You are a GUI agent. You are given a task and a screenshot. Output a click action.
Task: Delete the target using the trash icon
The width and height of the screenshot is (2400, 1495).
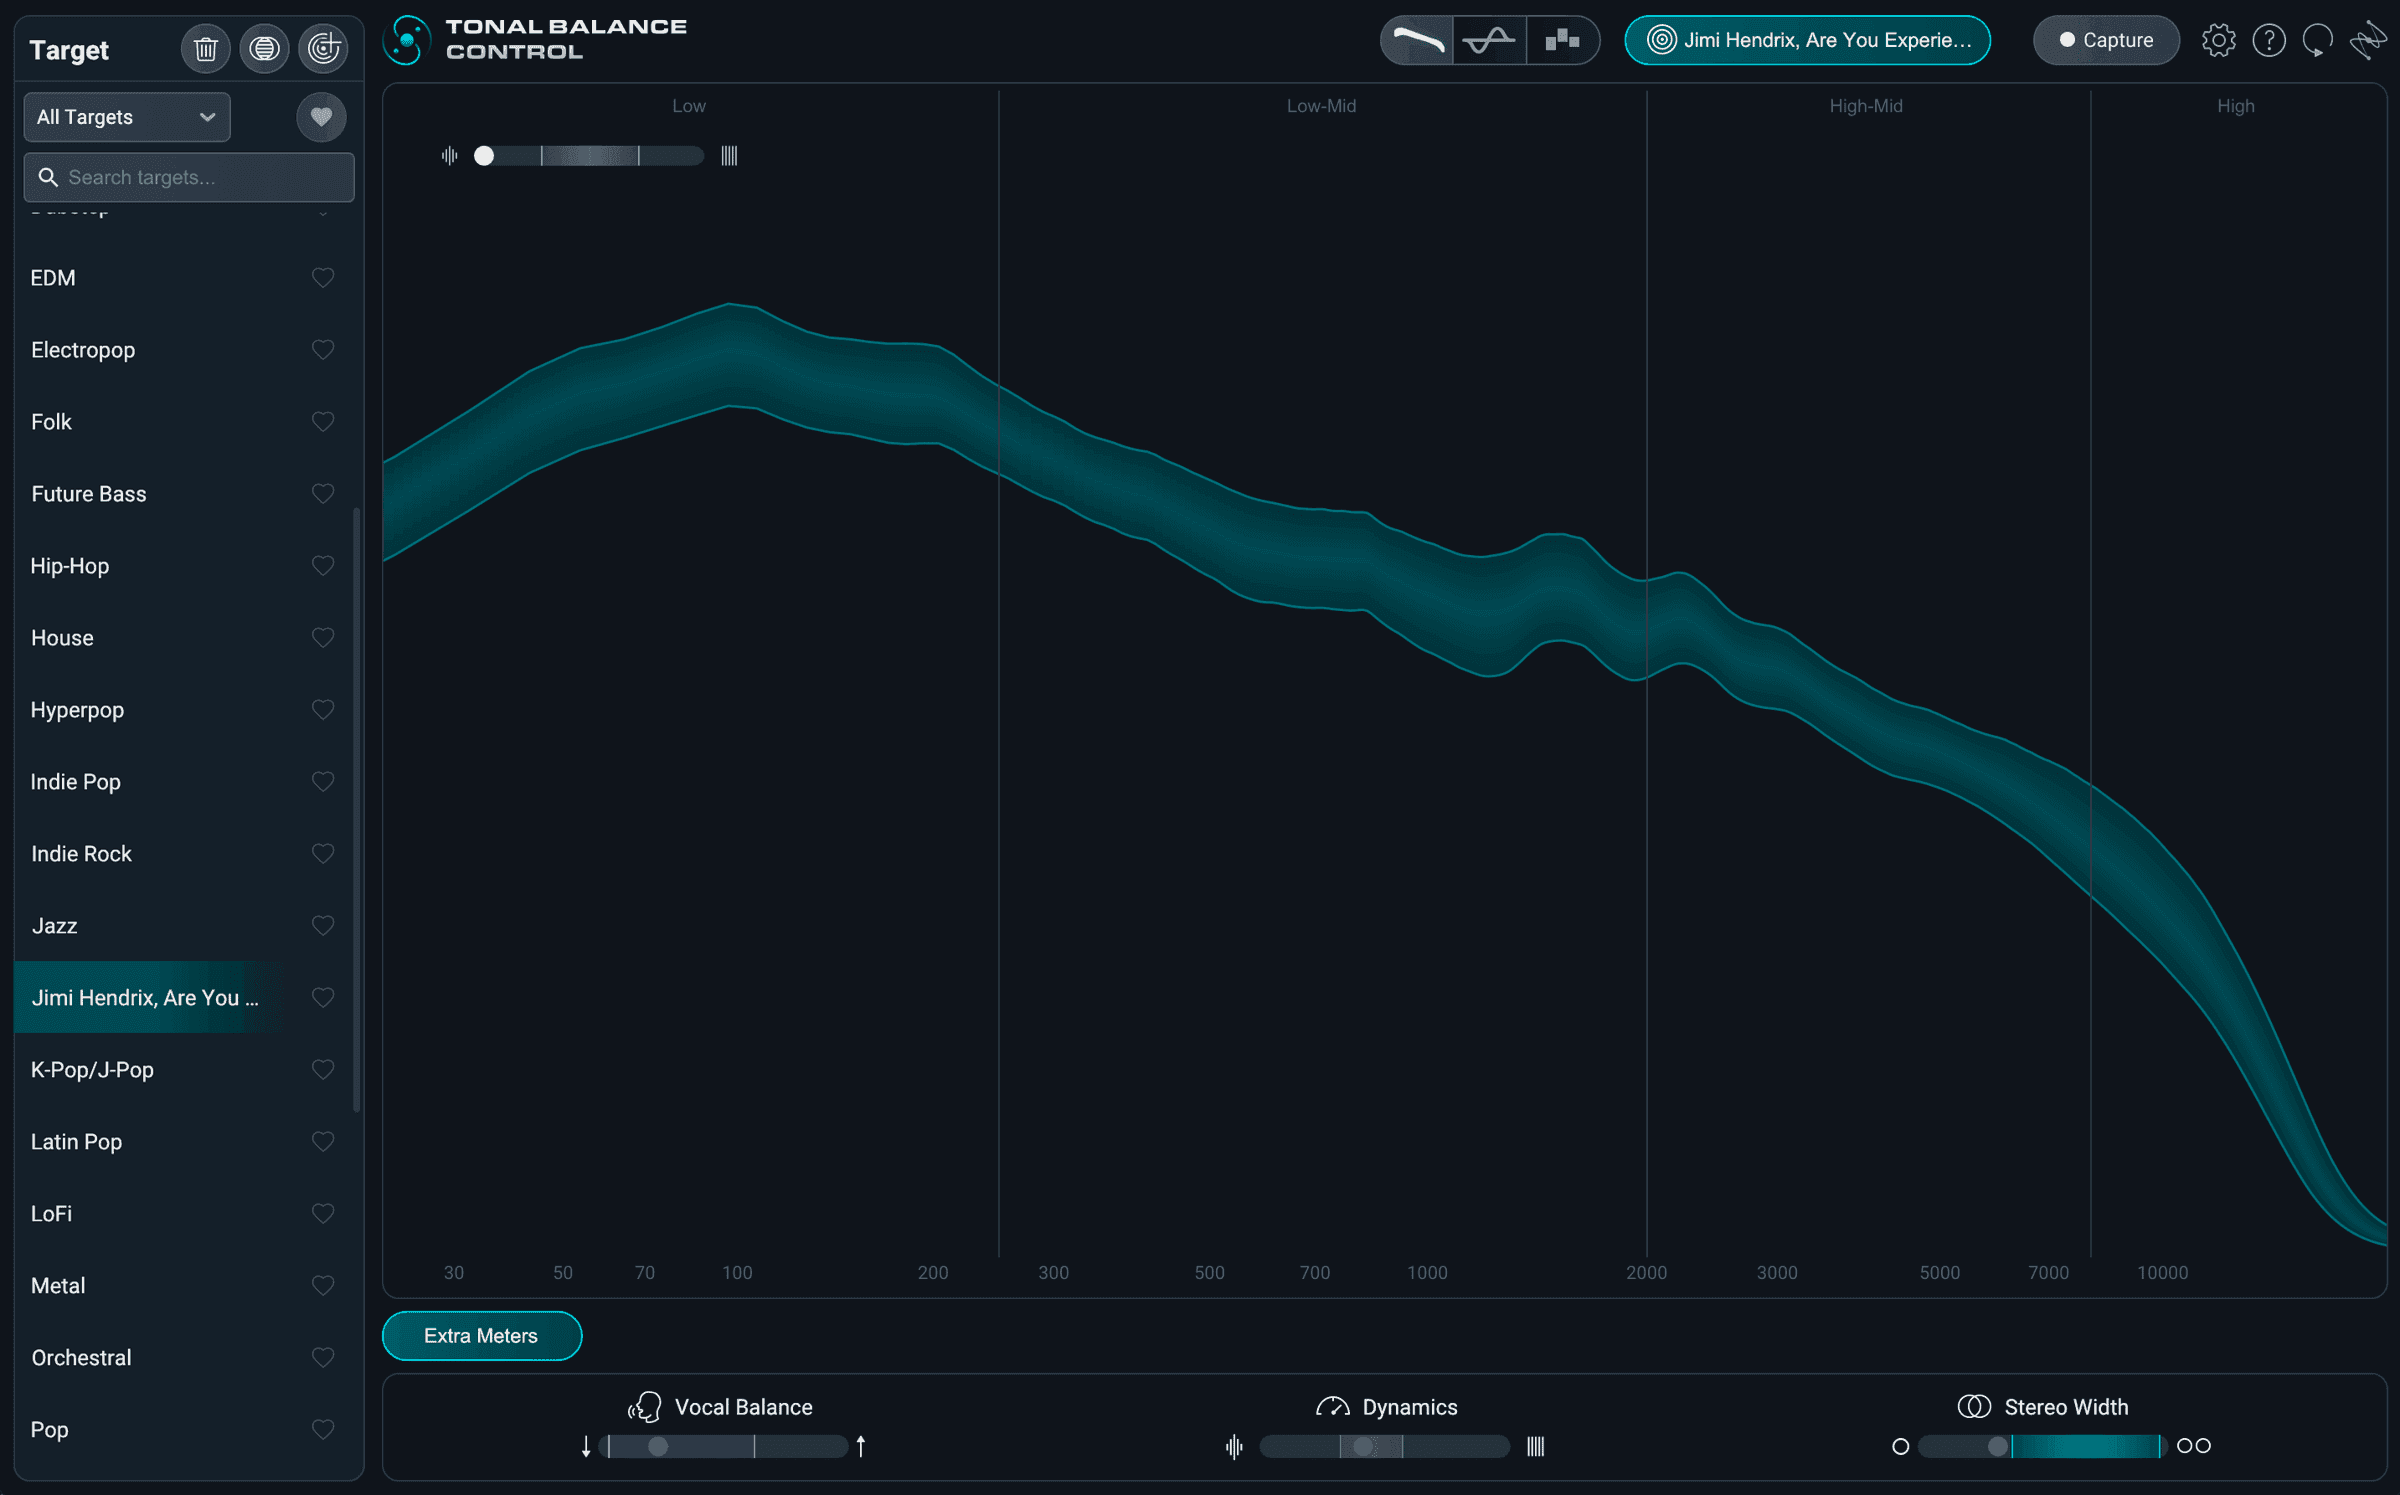coord(205,48)
